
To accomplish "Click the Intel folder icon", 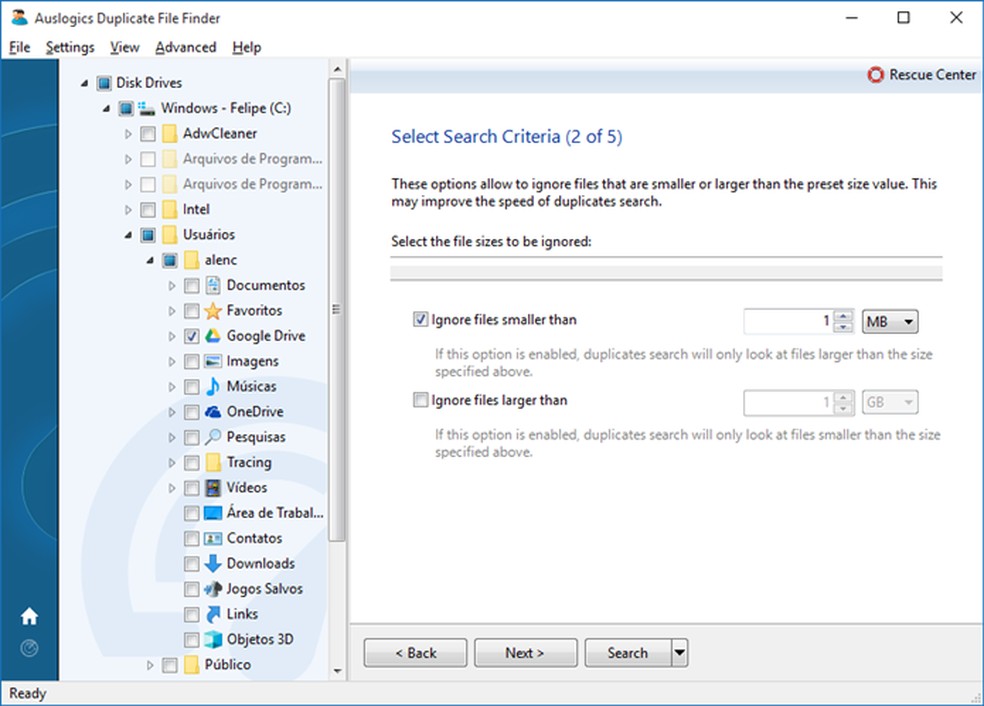I will (169, 209).
